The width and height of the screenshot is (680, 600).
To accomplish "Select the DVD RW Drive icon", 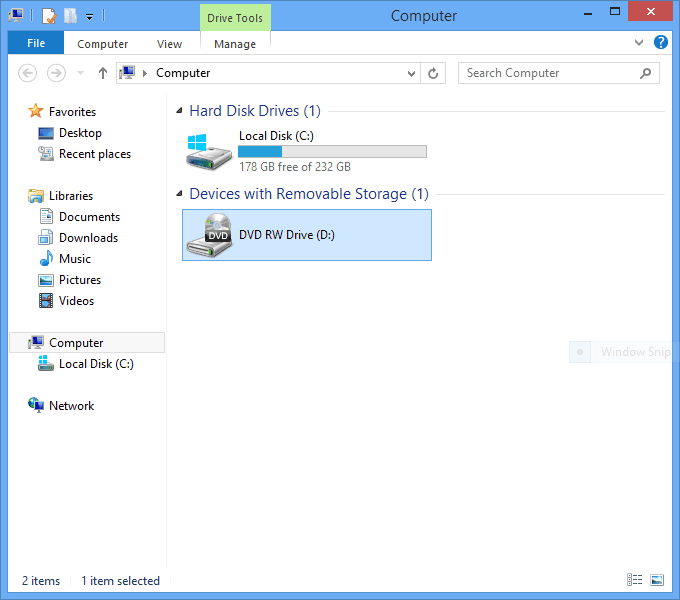I will (x=209, y=235).
